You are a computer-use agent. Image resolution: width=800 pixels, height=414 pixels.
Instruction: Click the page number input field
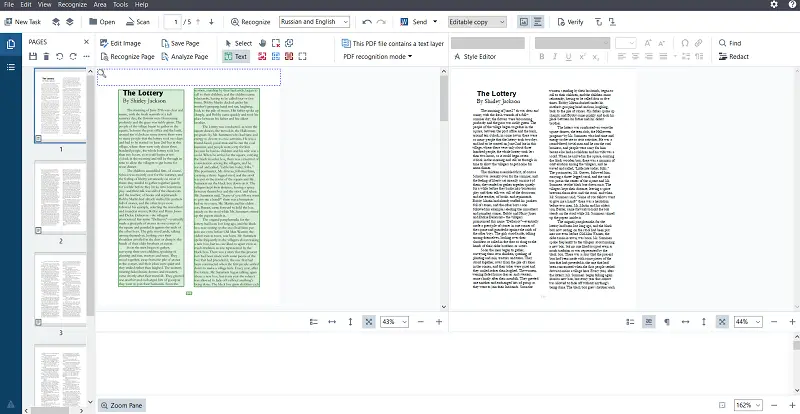tap(173, 22)
